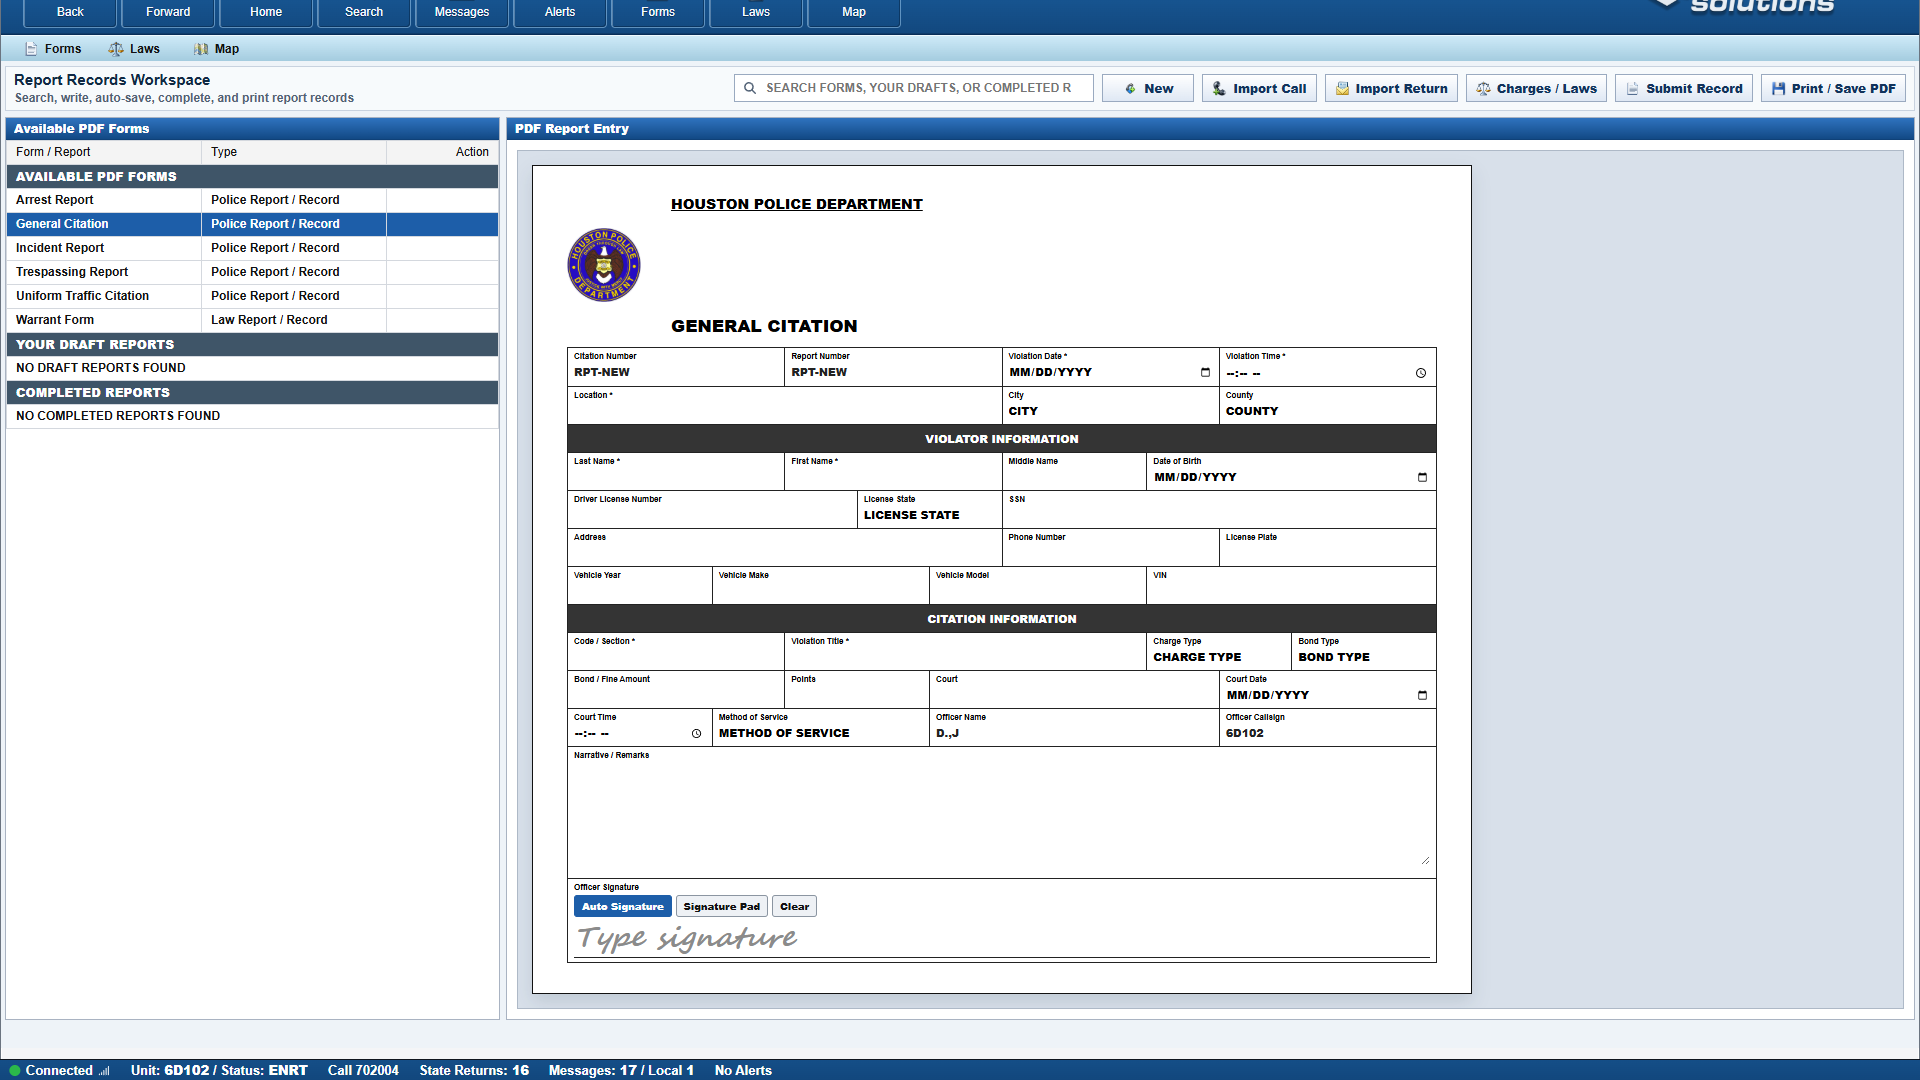Focus the search forms input field
The image size is (1920, 1080).
click(914, 88)
